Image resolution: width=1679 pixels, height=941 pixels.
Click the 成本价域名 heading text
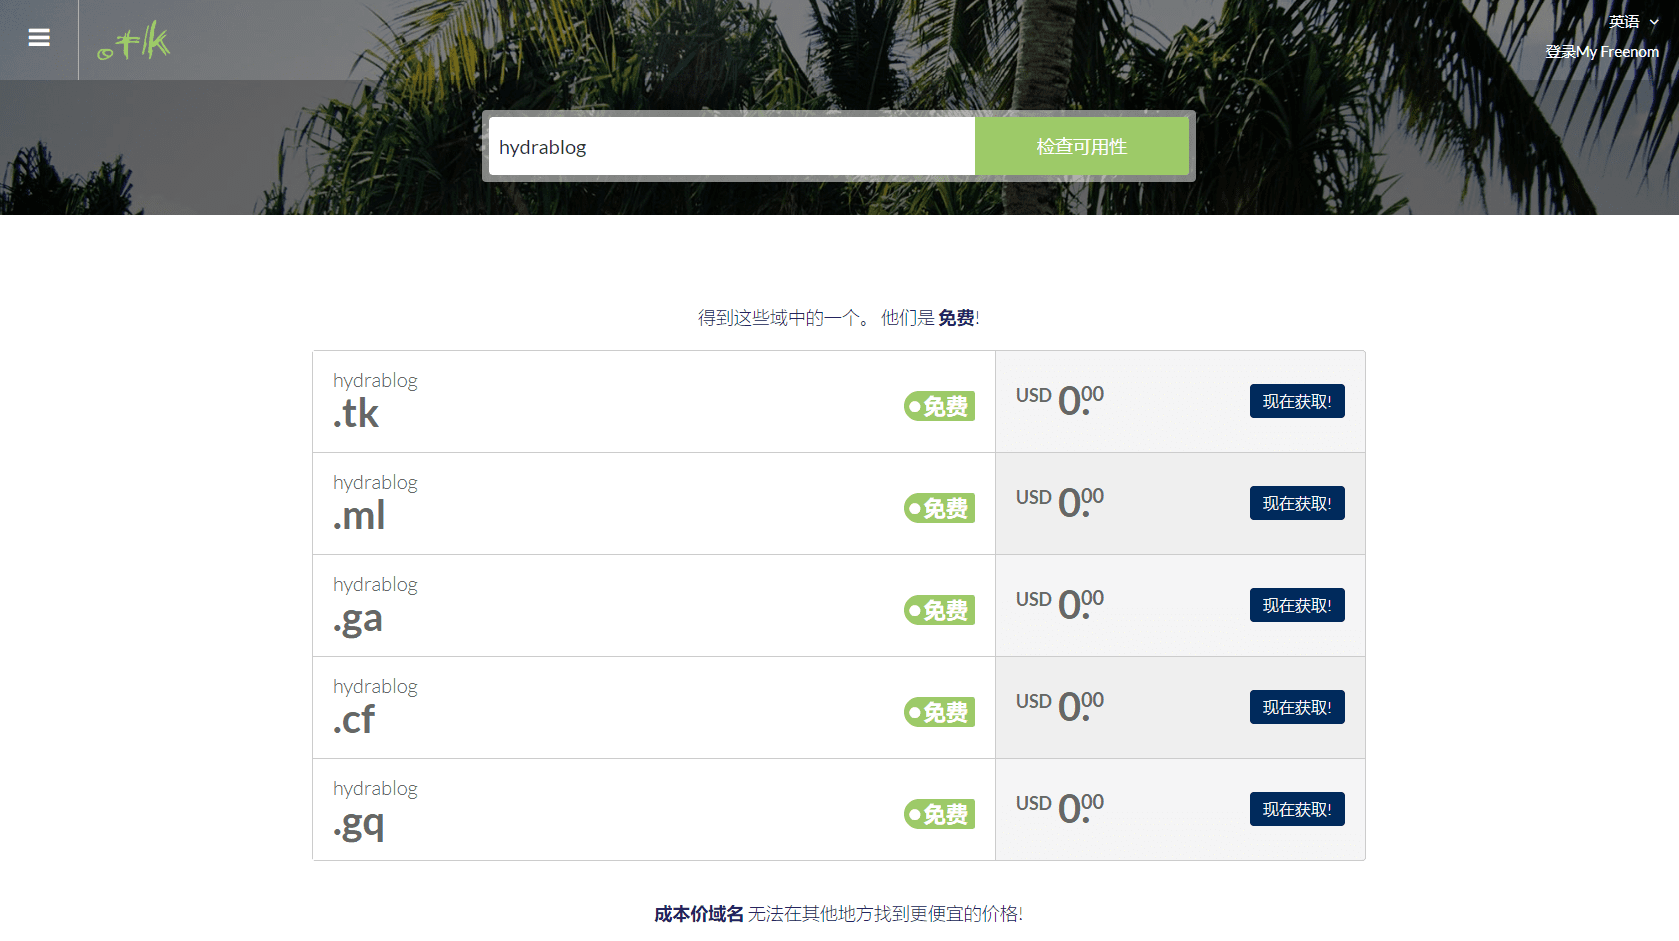point(699,914)
